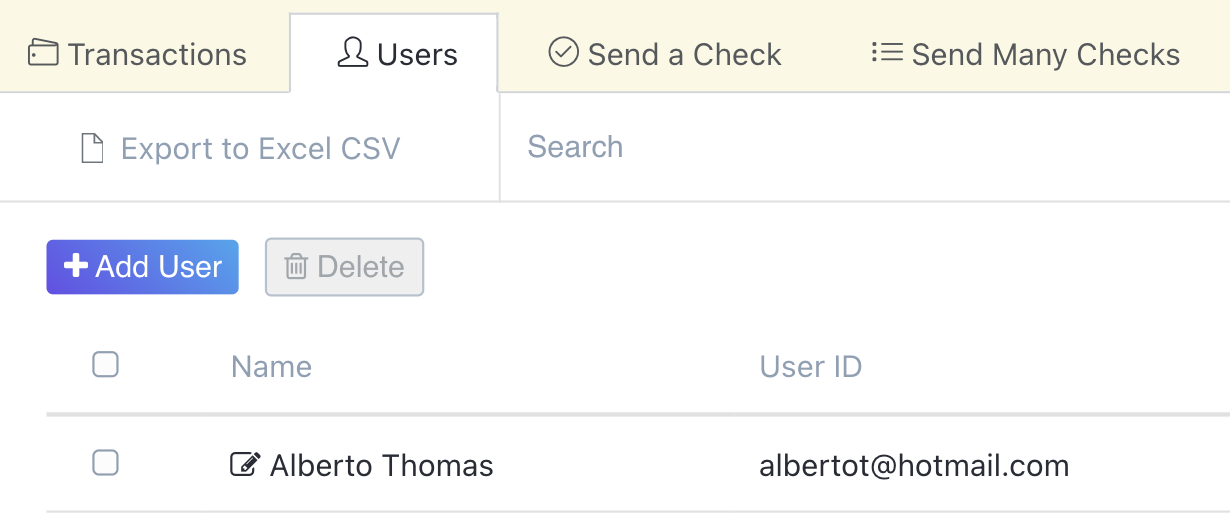Toggle the select-all checkbox in the table header

click(105, 365)
